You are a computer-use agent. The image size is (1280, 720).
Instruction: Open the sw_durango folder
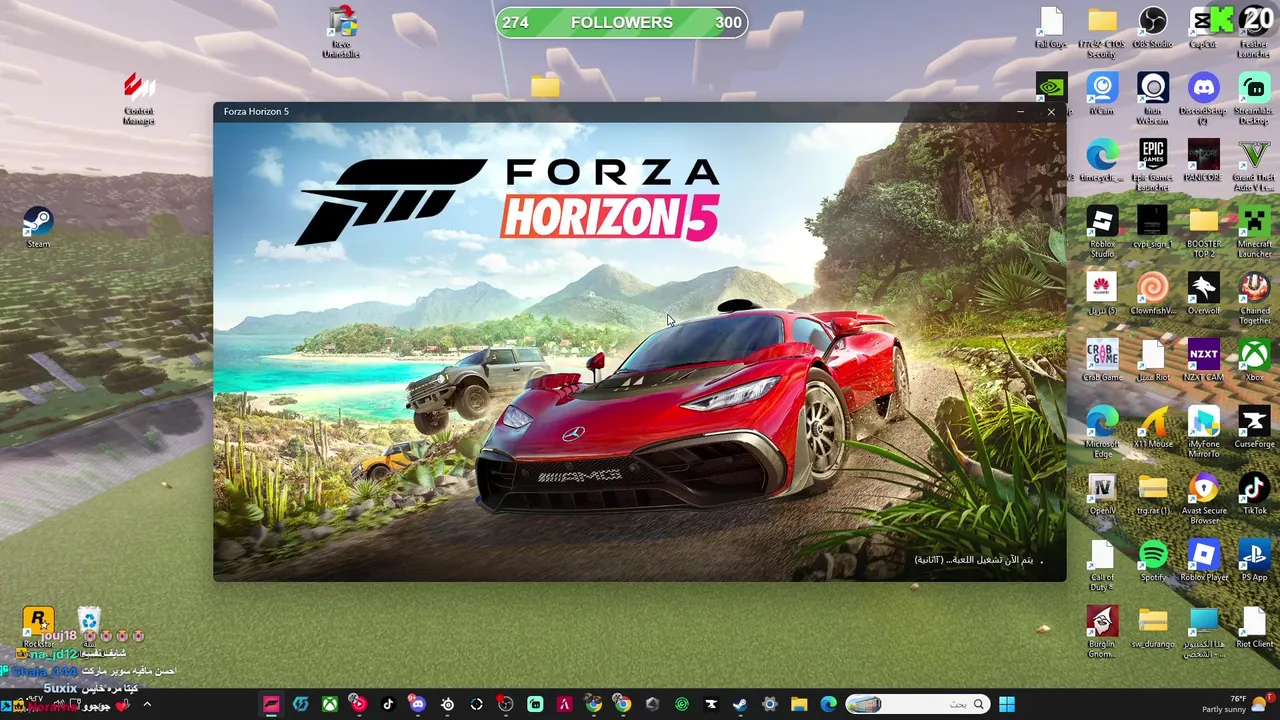(x=1152, y=628)
